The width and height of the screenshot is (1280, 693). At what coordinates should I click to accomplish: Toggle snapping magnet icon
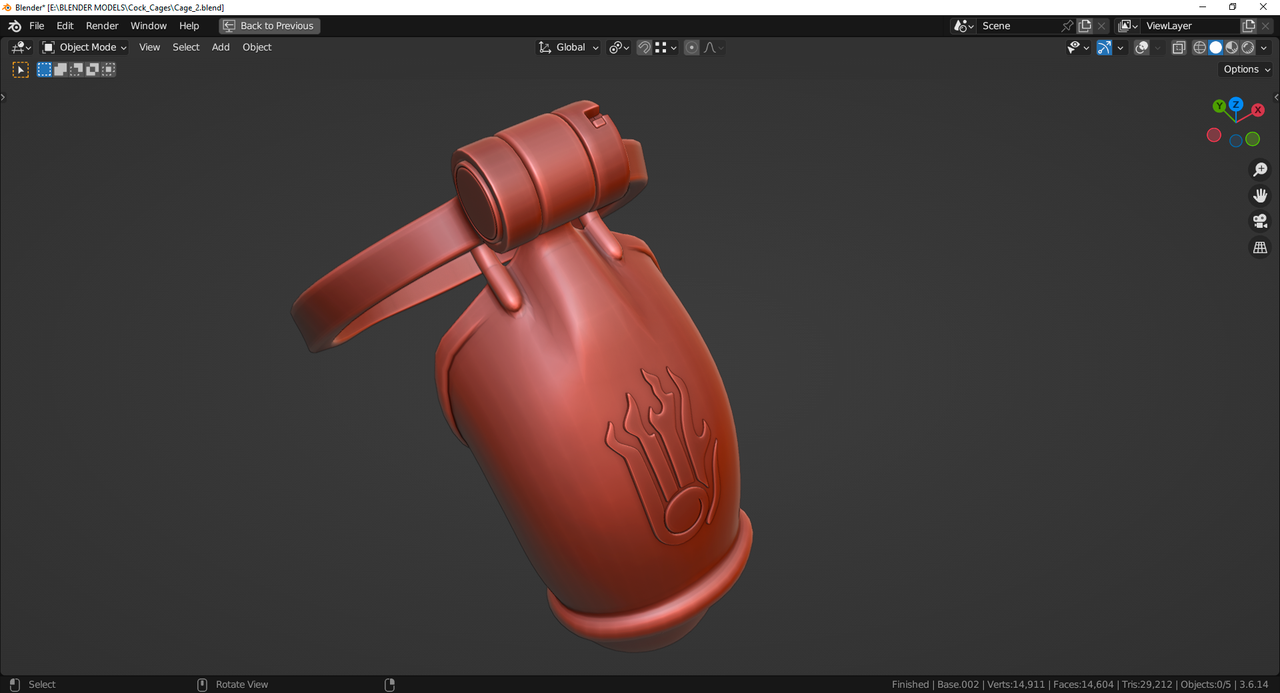[x=644, y=47]
